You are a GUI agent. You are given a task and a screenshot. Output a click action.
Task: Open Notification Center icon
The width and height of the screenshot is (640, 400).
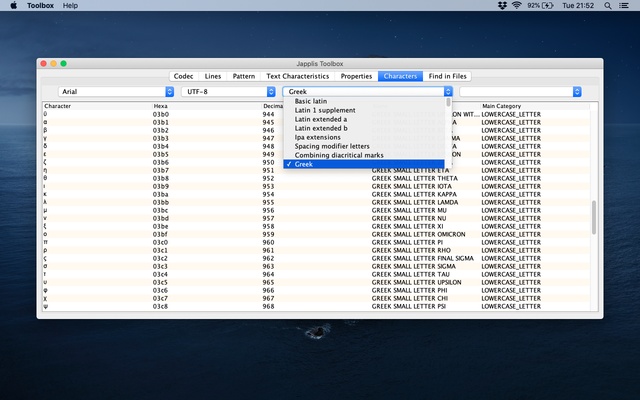coord(624,5)
